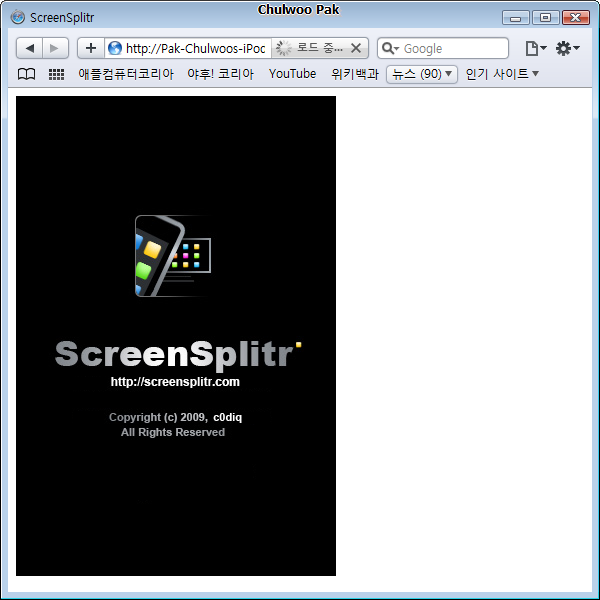The height and width of the screenshot is (600, 600).
Task: Open the settings gear menu
Action: [567, 48]
